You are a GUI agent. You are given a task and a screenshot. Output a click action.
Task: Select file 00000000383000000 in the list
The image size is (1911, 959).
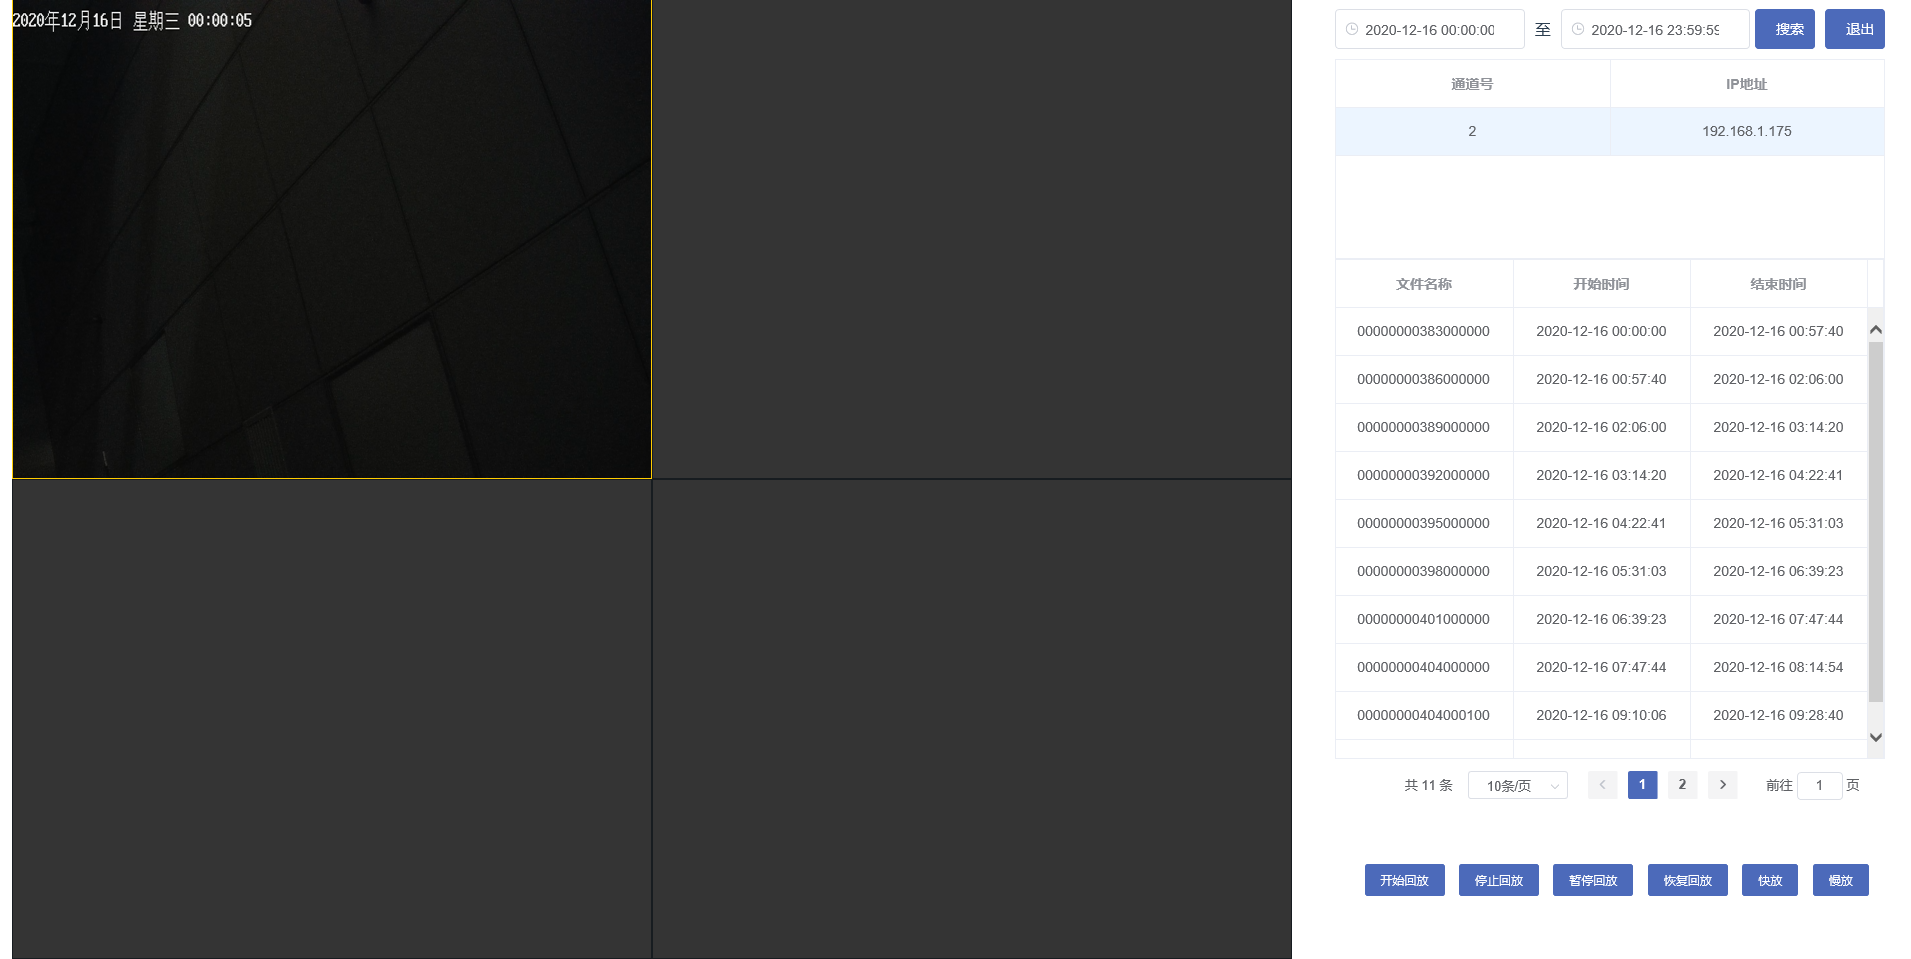pyautogui.click(x=1423, y=331)
